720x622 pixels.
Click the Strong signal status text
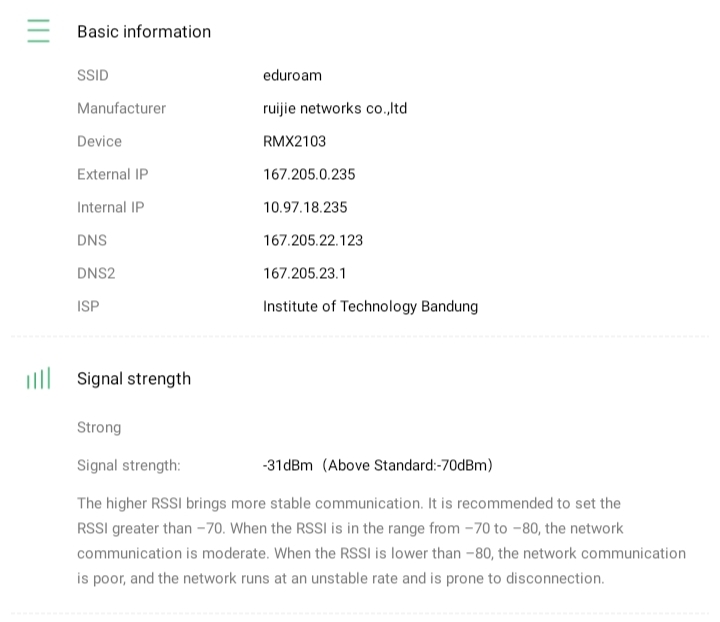(x=99, y=428)
